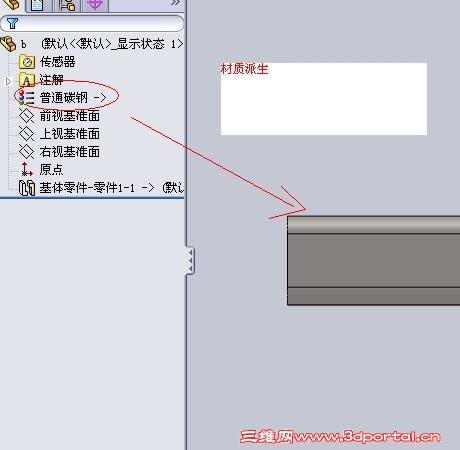
Task: Select the 注解 annotations folder icon
Action: 27,80
